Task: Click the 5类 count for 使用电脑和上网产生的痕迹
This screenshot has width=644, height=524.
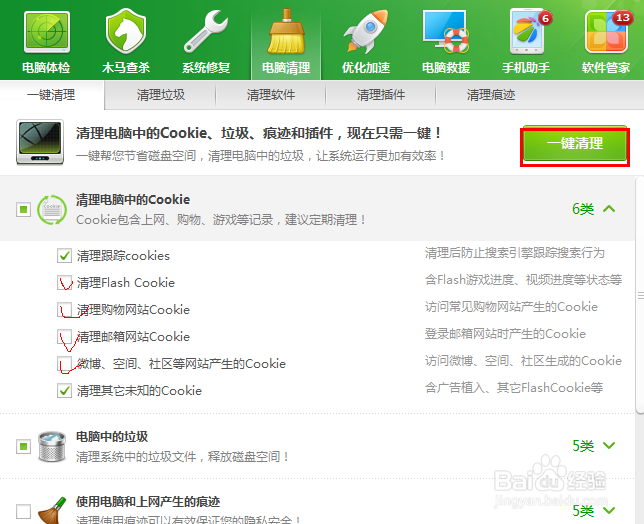Action: 583,511
